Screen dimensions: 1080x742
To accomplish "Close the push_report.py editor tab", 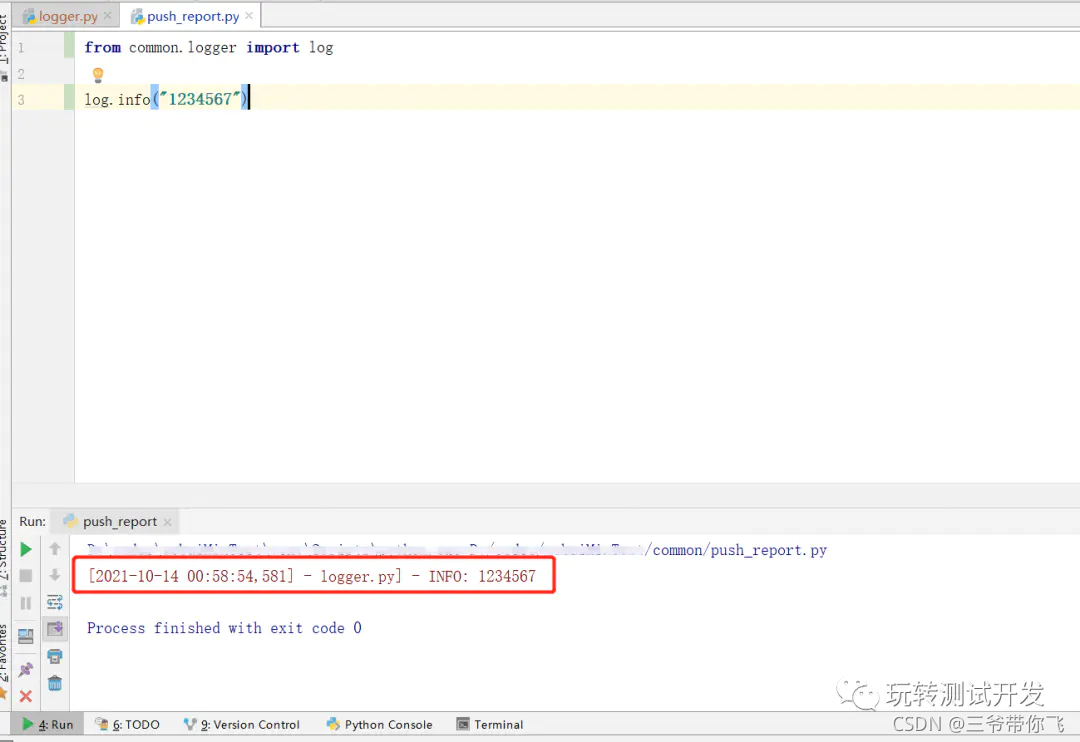I will tap(249, 15).
